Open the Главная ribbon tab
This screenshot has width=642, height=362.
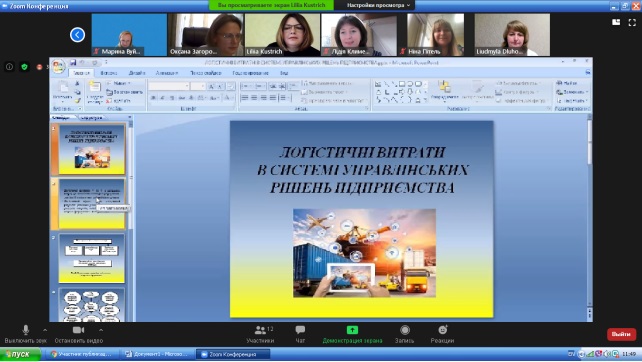pyautogui.click(x=81, y=73)
